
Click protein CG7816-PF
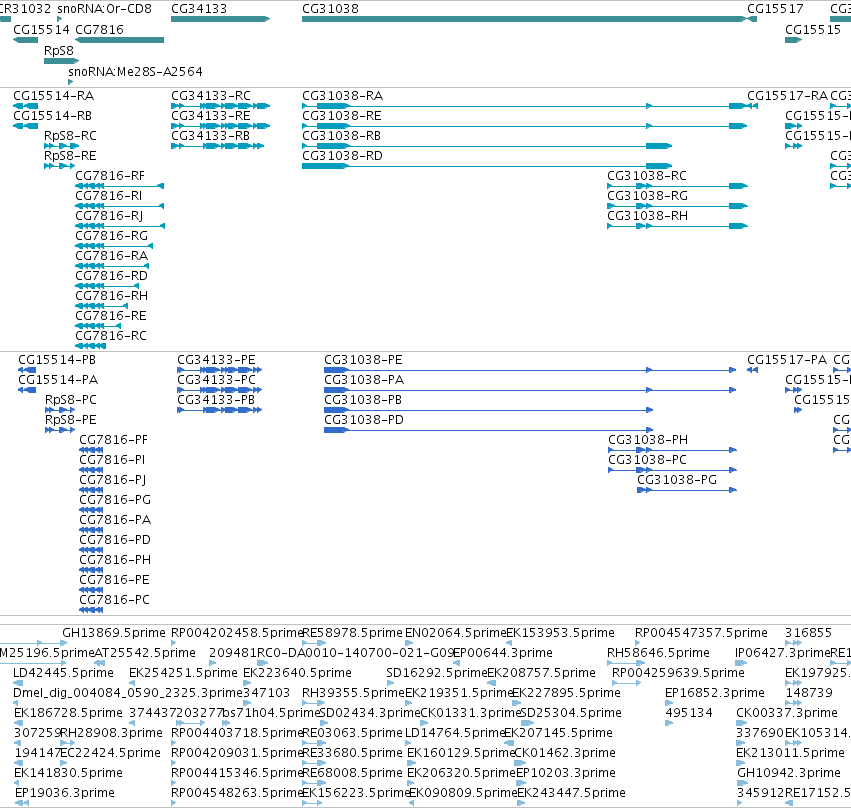(x=113, y=440)
